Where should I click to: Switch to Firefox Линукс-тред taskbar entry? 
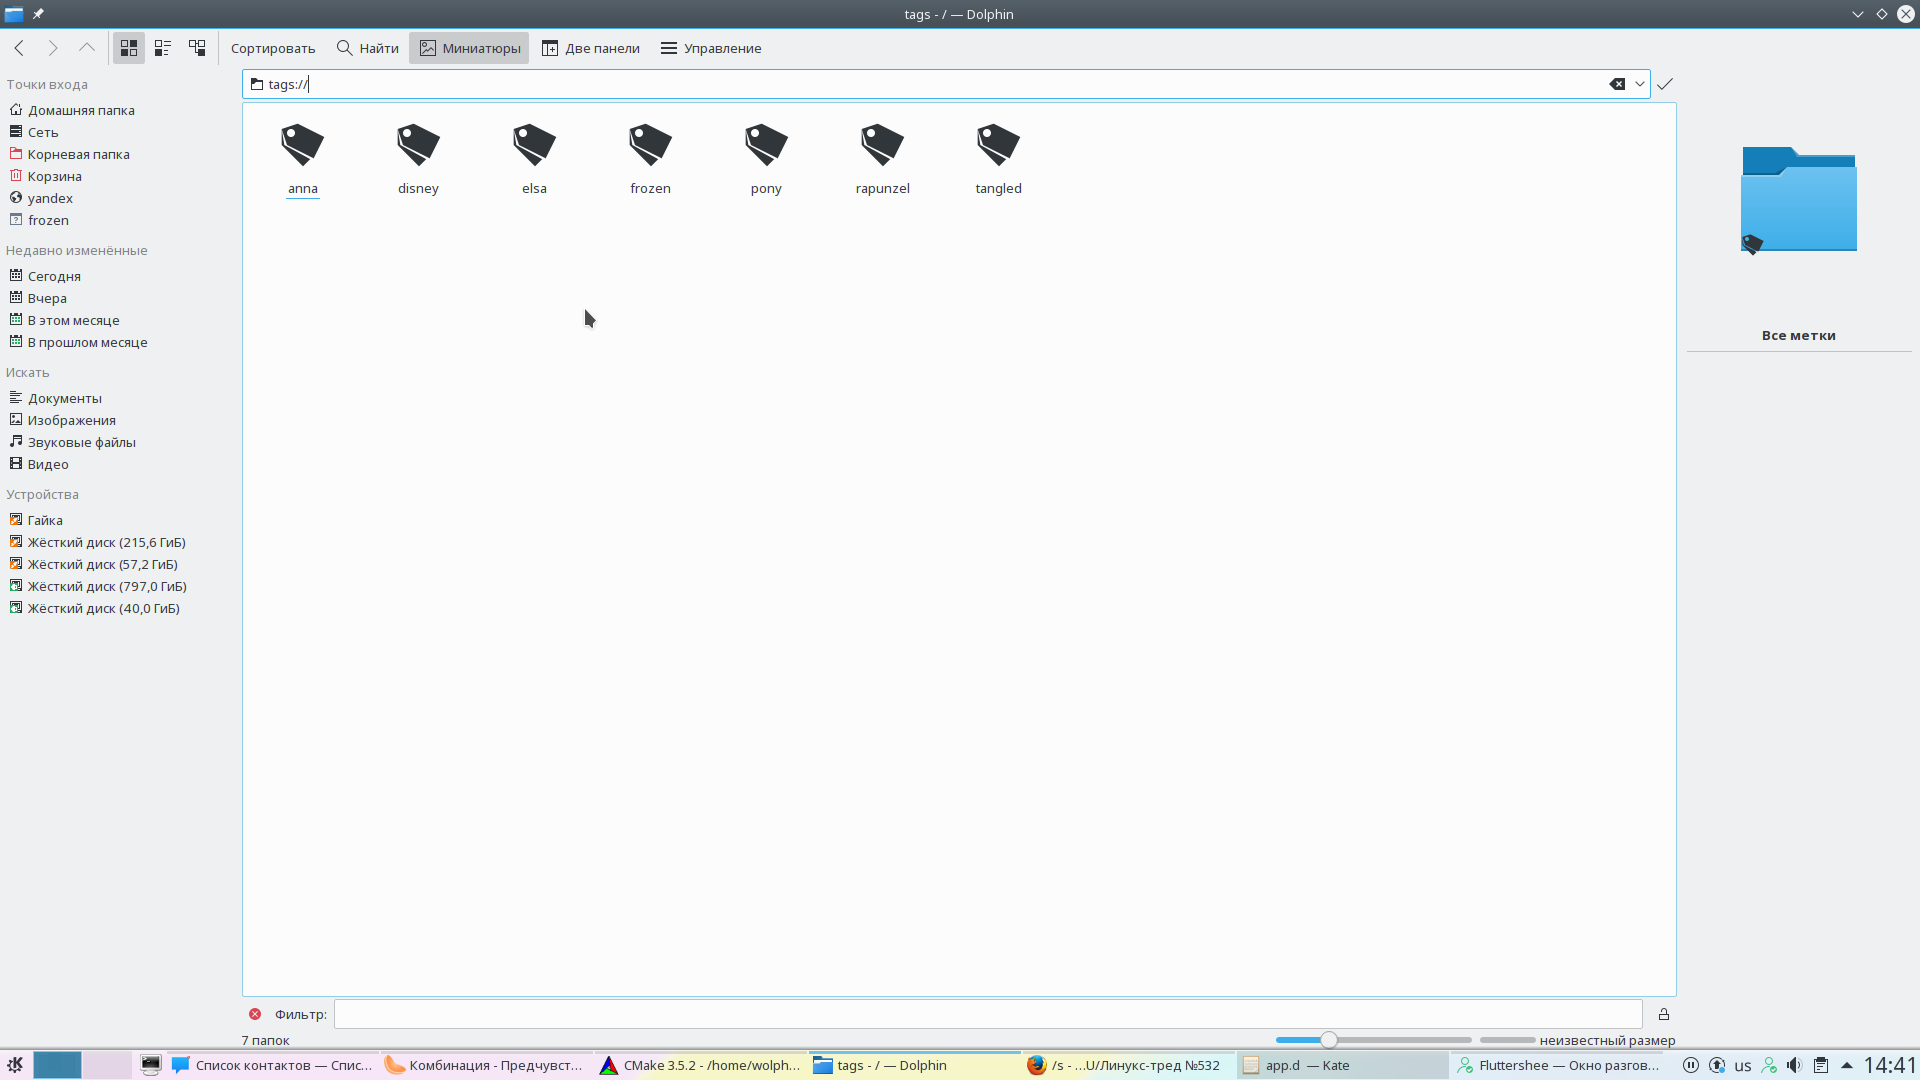click(1129, 1065)
